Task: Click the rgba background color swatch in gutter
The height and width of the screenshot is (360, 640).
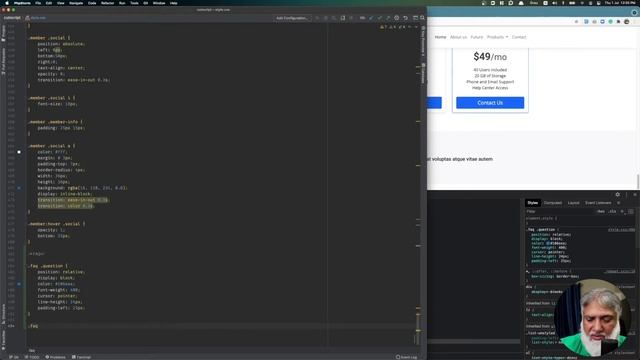Action: (19, 188)
